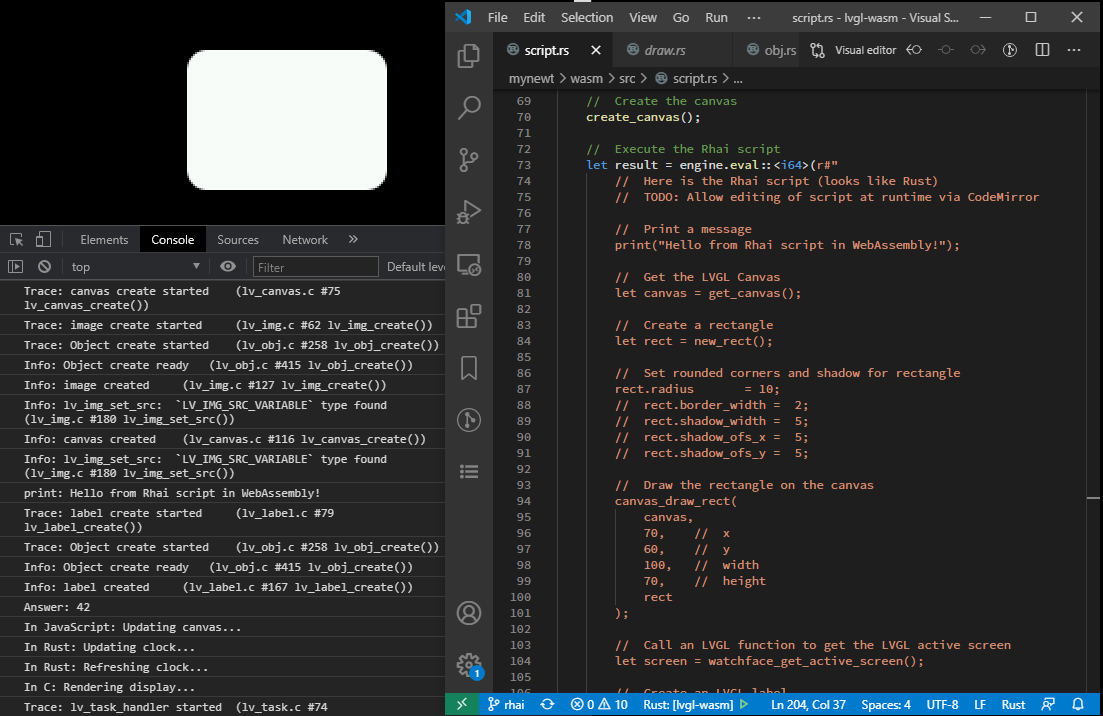1103x716 pixels.
Task: Toggle the console sidebar panel
Action: coord(16,266)
